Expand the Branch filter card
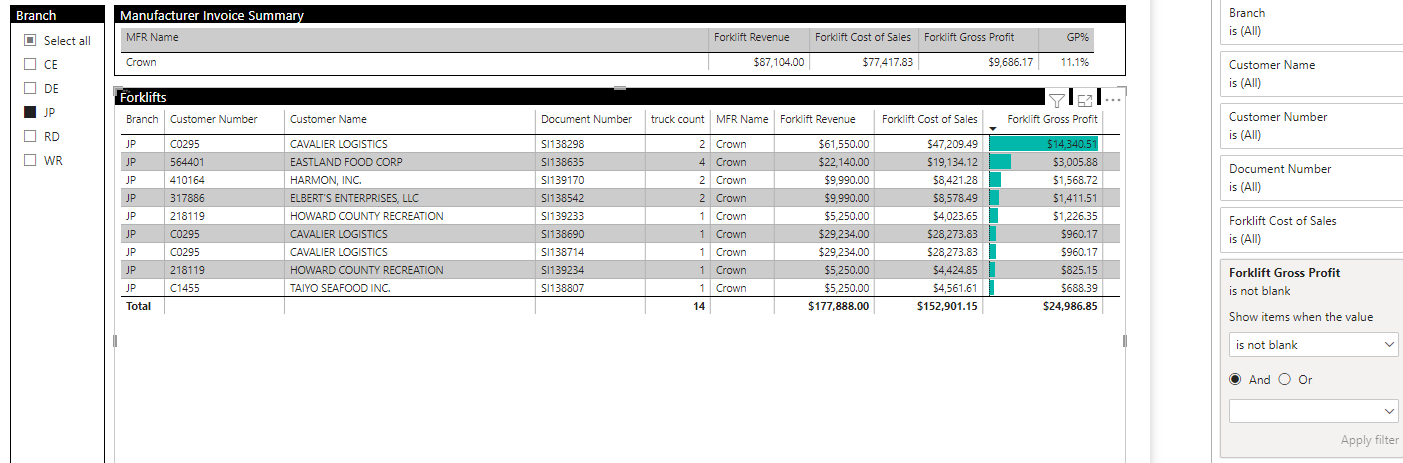The height and width of the screenshot is (463, 1403). click(1311, 22)
